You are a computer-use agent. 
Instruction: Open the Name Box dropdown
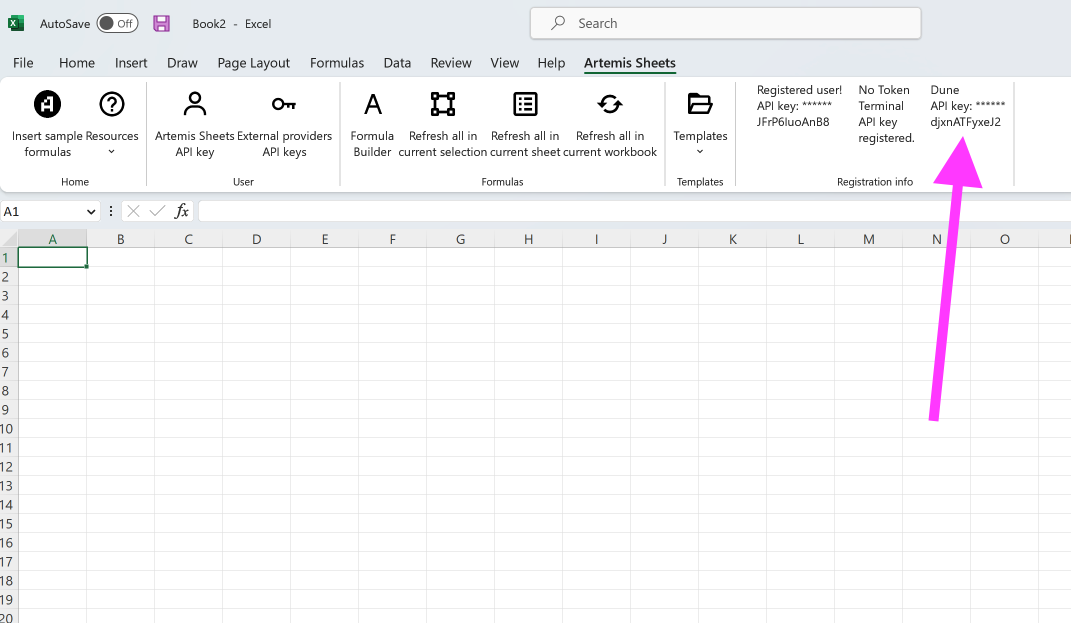tap(91, 212)
